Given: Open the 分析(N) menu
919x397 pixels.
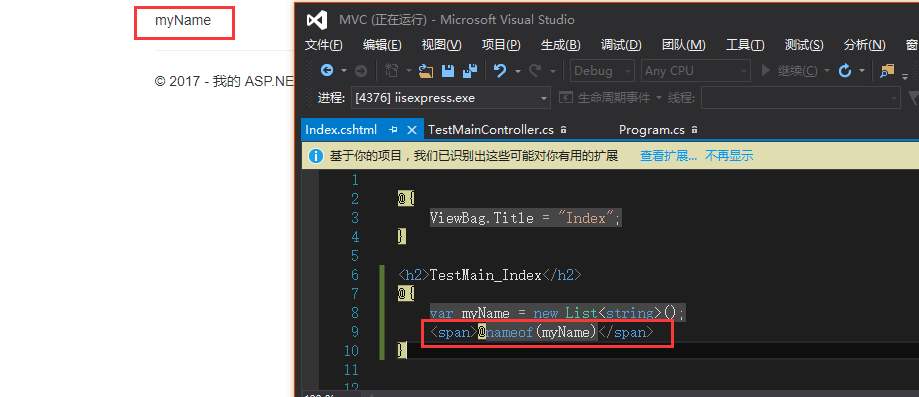Looking at the screenshot, I should click(x=864, y=45).
